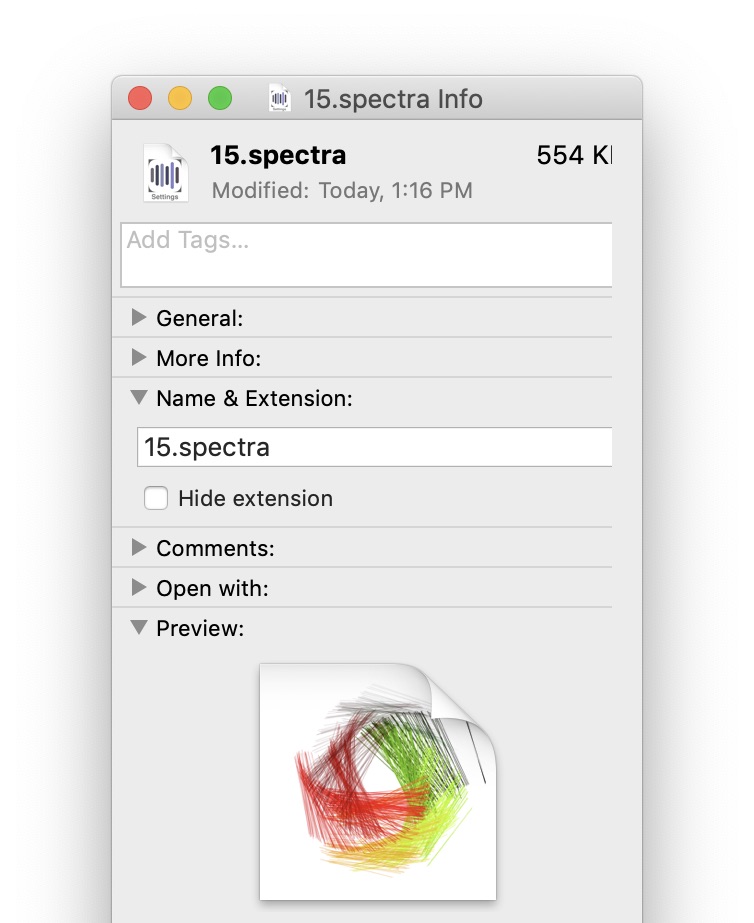The height and width of the screenshot is (923, 754).
Task: Click the colorful spectra preview thumbnail
Action: [x=378, y=780]
